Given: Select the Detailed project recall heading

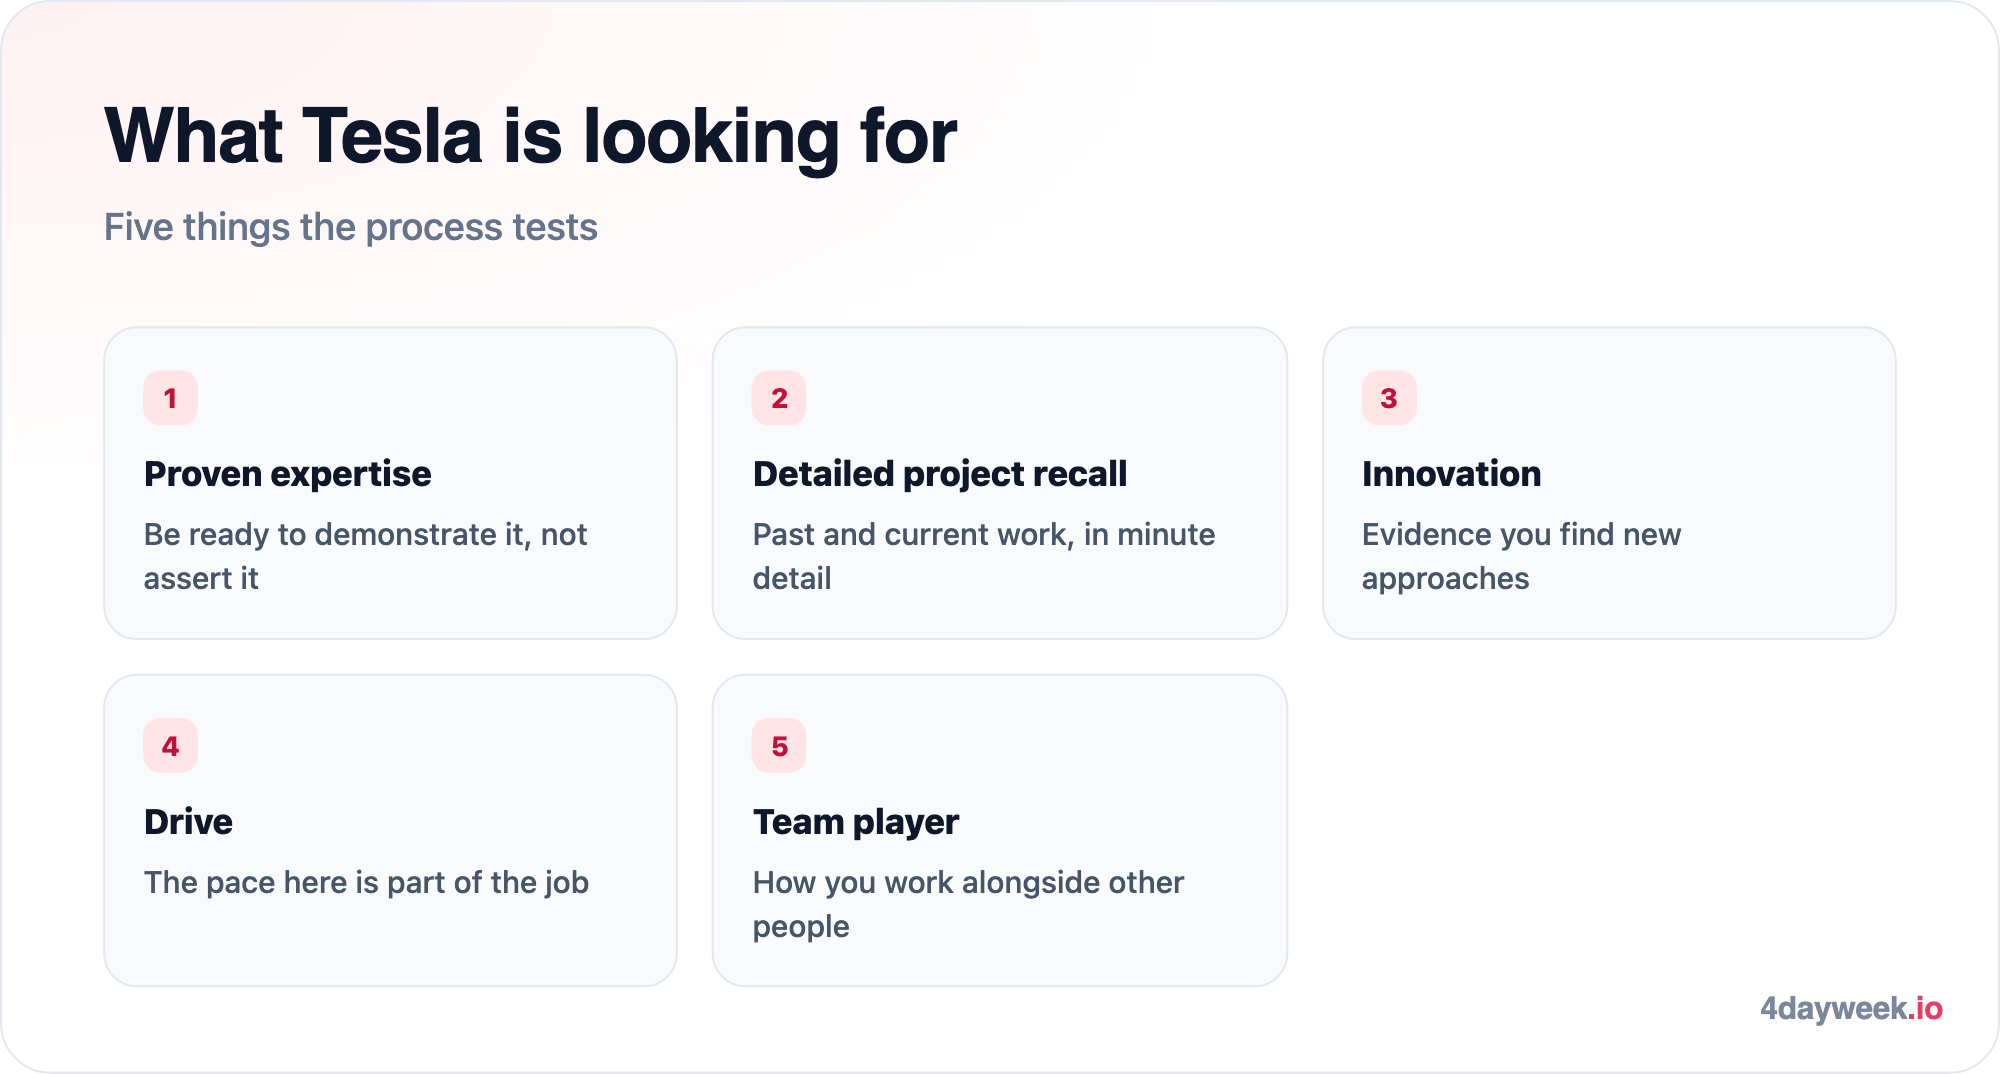Looking at the screenshot, I should (x=940, y=474).
